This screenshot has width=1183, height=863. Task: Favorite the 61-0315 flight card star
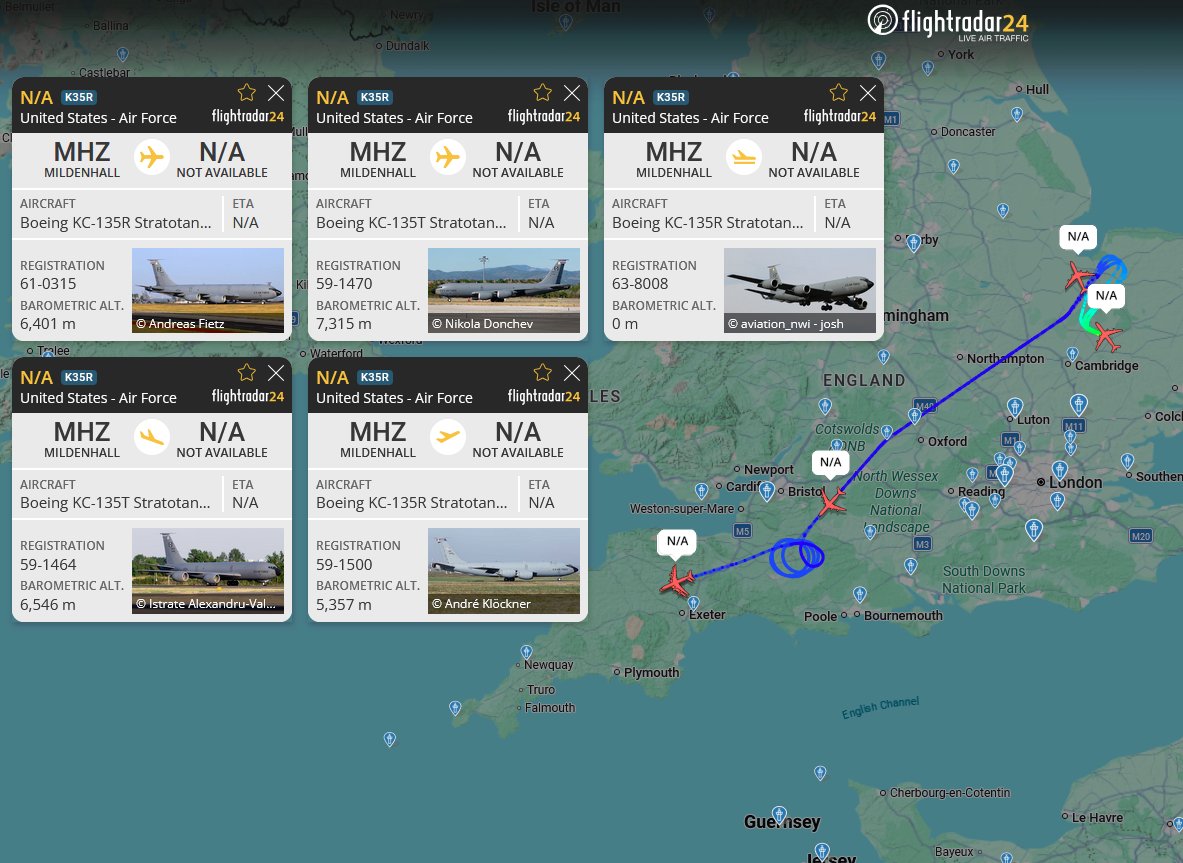point(247,93)
